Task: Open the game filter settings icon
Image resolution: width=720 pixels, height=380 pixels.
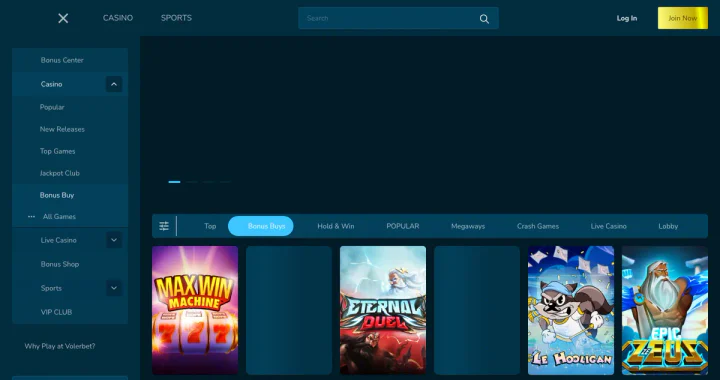Action: 164,226
